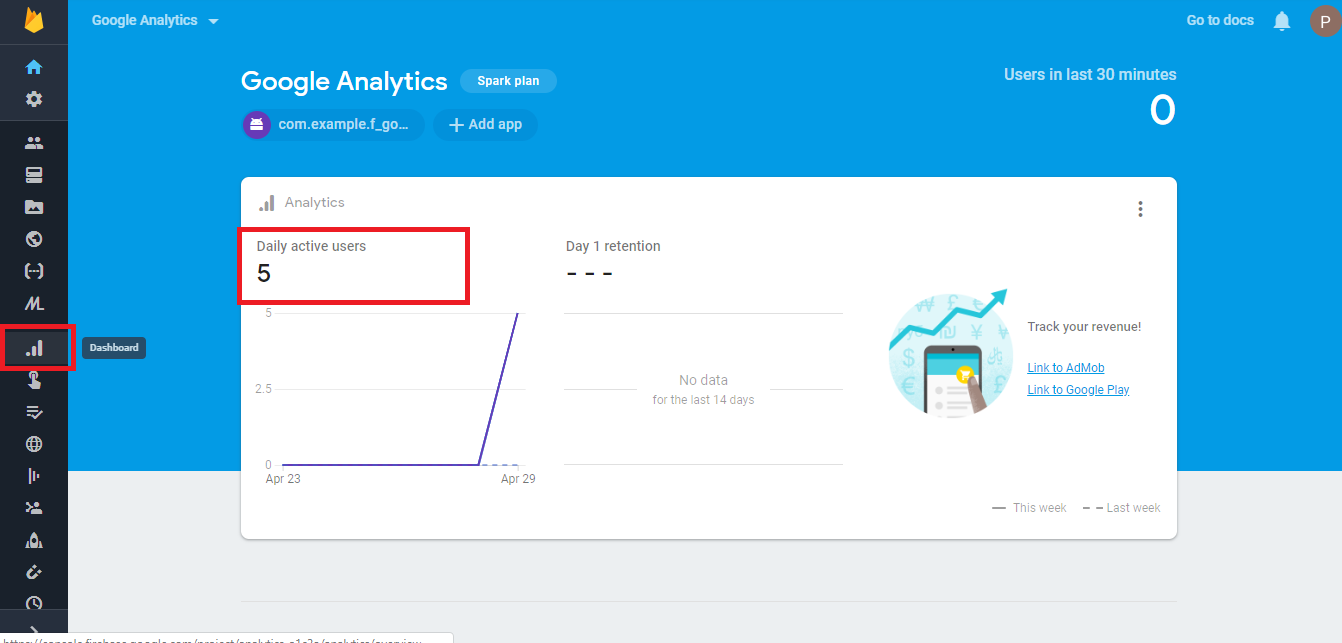The image size is (1342, 643).
Task: Open Latest Release rocket icon
Action: (34, 540)
